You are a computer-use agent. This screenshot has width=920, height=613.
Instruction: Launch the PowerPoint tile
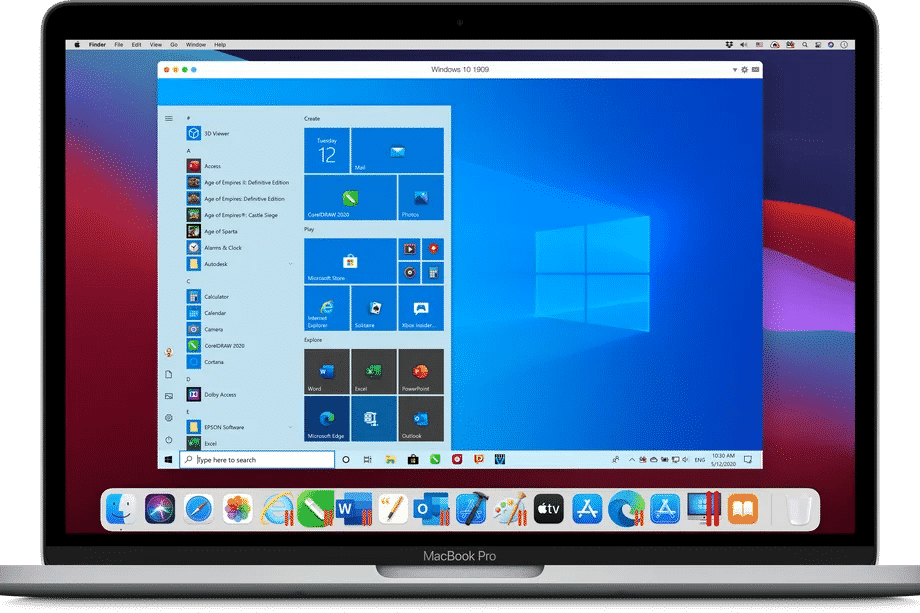421,372
